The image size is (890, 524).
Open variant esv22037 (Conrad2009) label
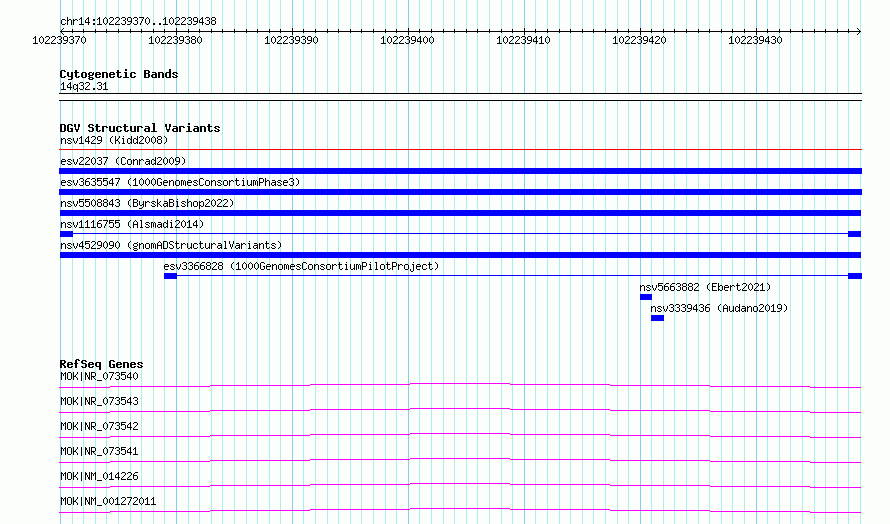pyautogui.click(x=123, y=161)
